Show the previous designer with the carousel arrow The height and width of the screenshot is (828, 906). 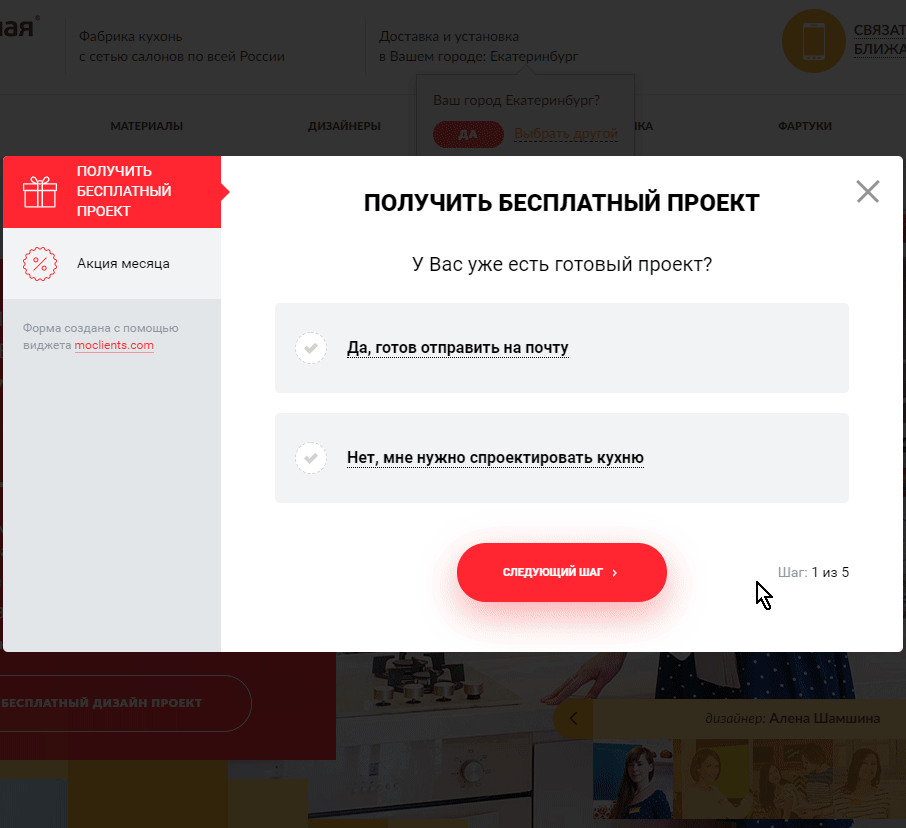coord(573,718)
